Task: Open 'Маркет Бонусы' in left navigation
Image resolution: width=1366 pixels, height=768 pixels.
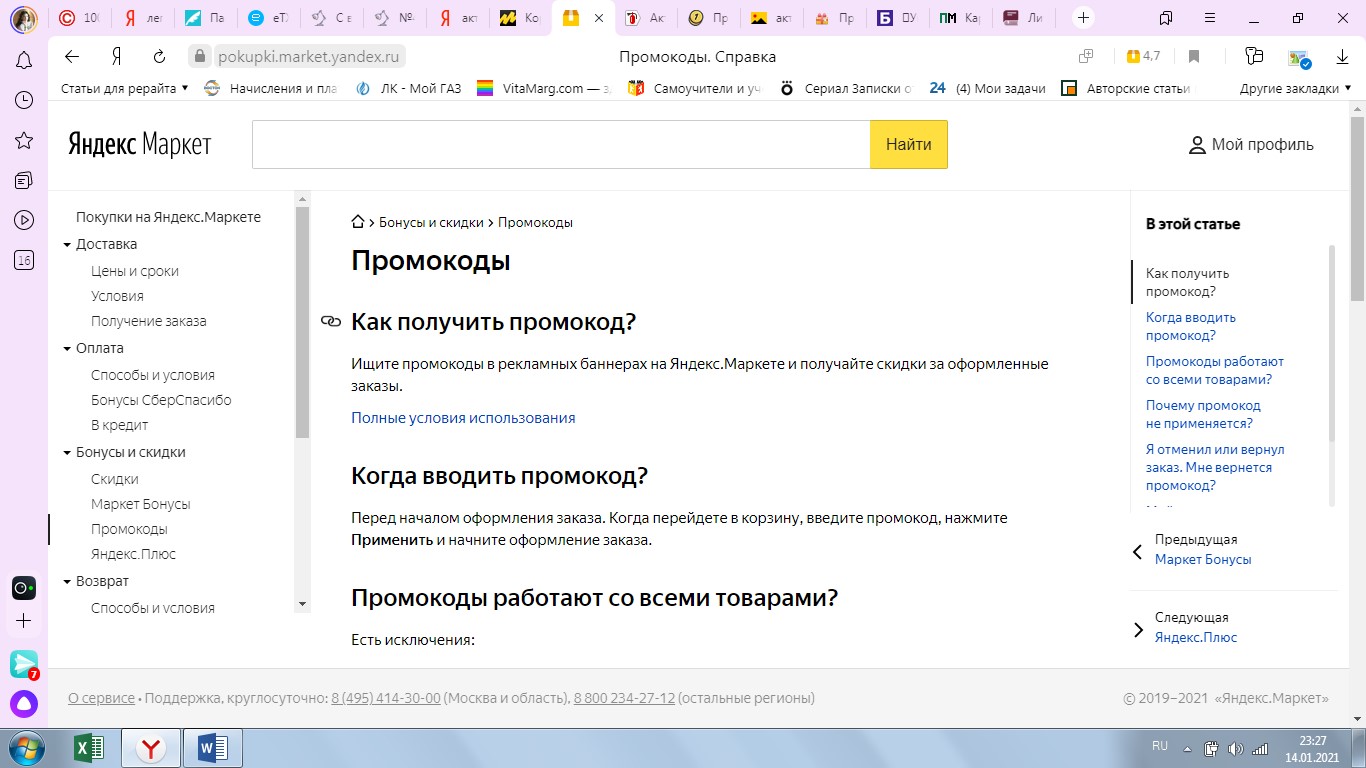Action: click(x=140, y=504)
